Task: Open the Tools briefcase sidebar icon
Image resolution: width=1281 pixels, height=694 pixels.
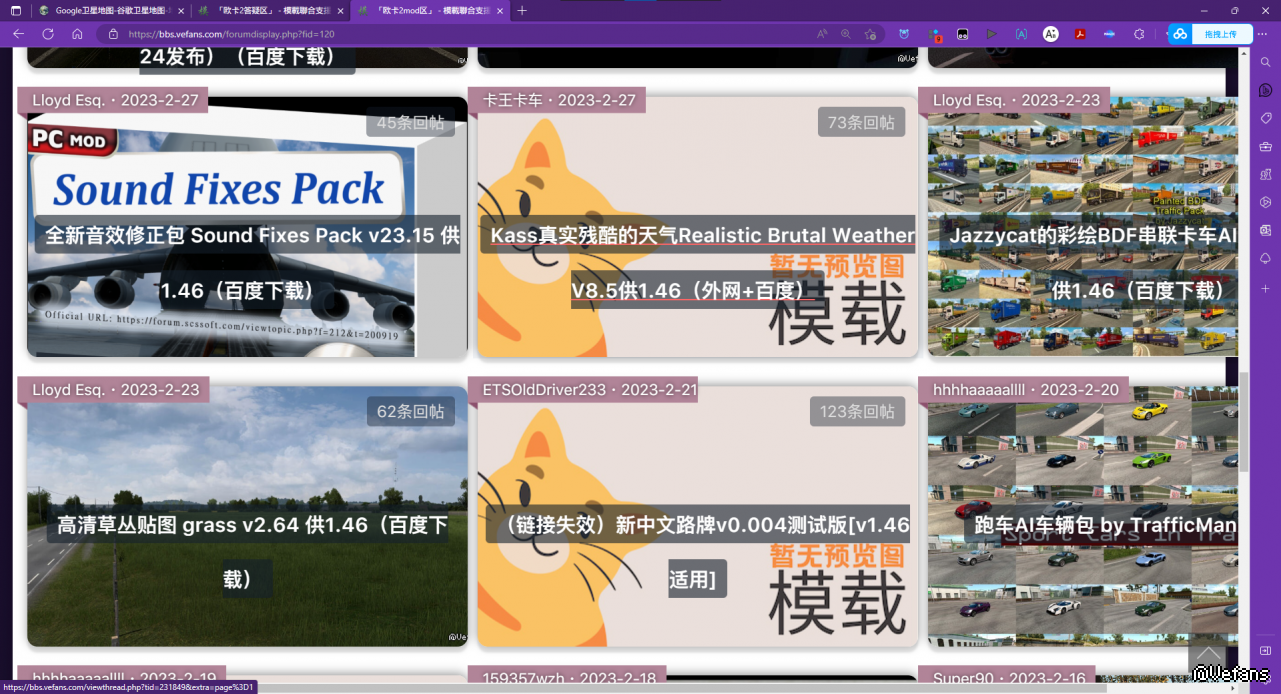Action: [1266, 146]
